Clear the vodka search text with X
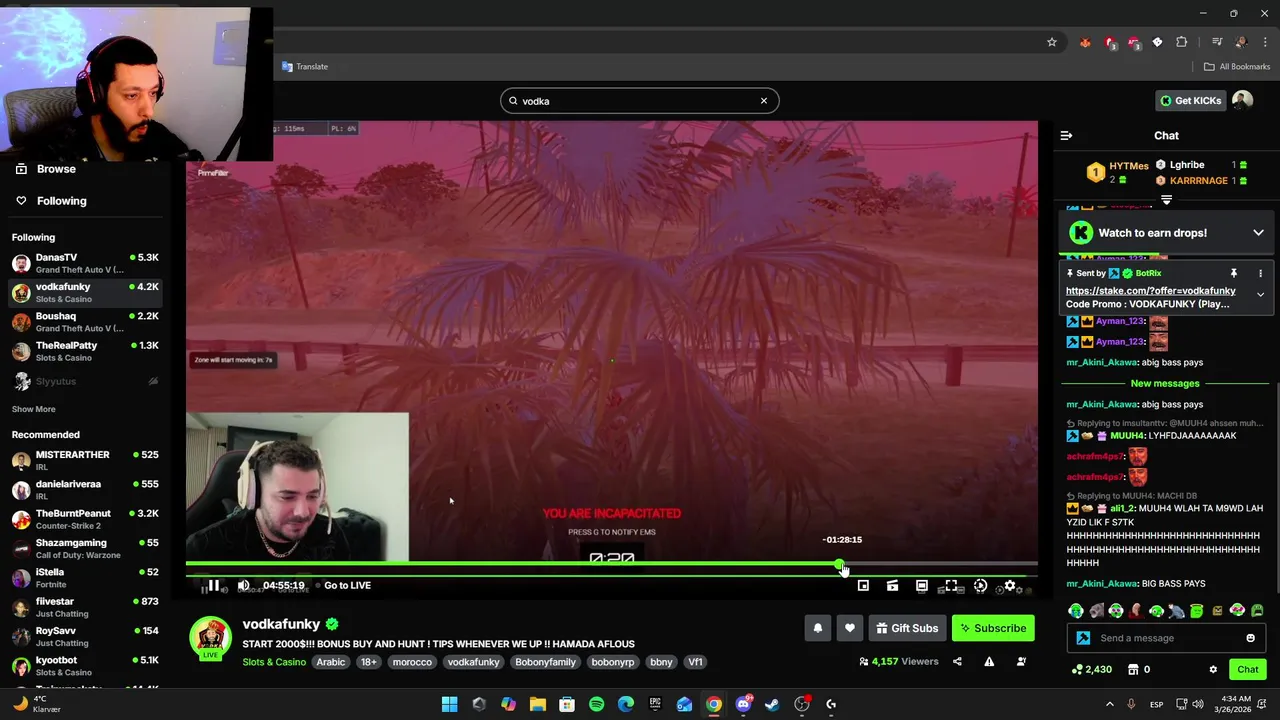 pos(764,101)
